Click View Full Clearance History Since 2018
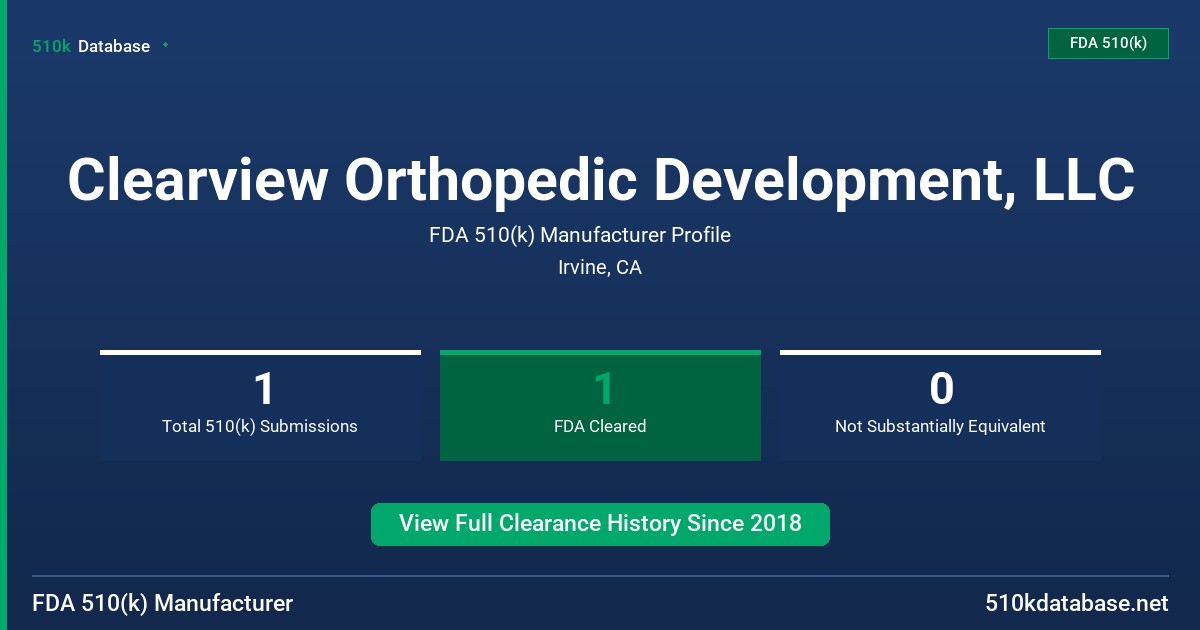Image resolution: width=1200 pixels, height=630 pixels. [x=600, y=524]
